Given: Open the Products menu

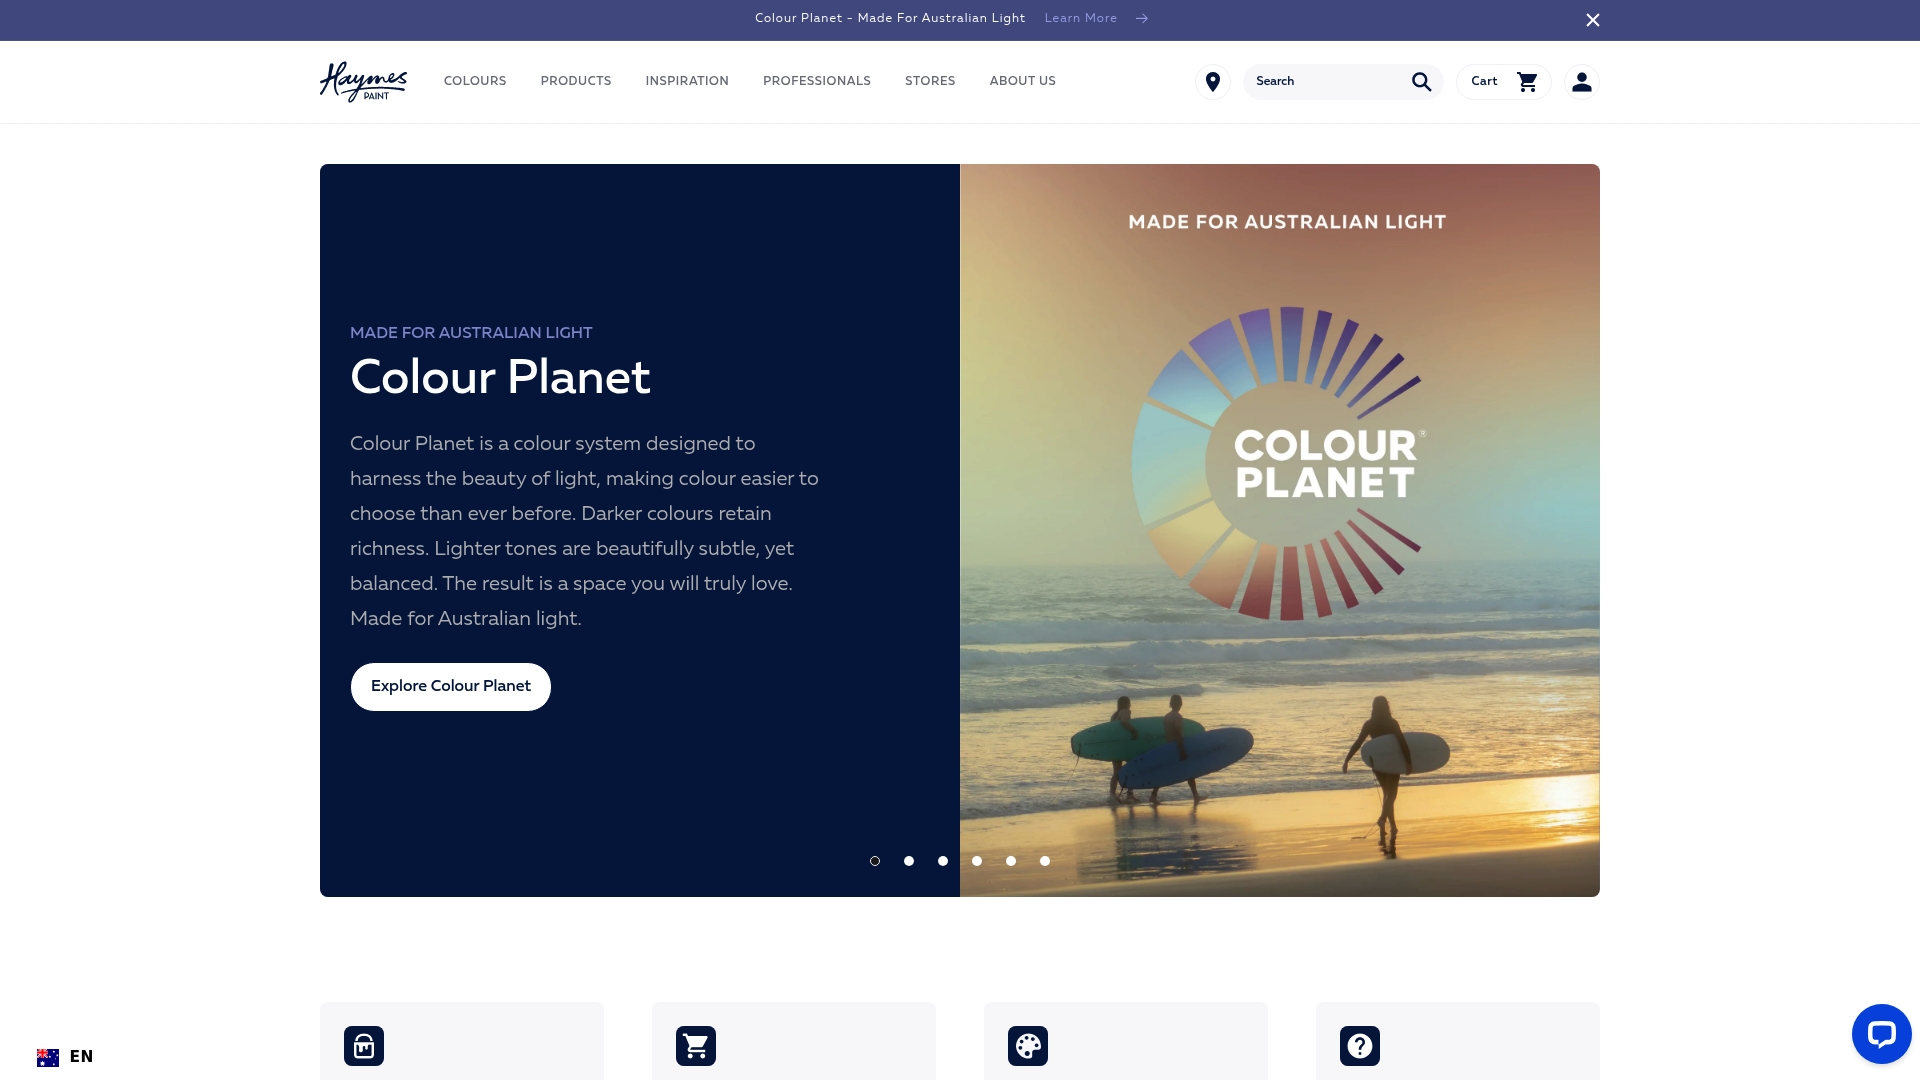Looking at the screenshot, I should [x=576, y=82].
